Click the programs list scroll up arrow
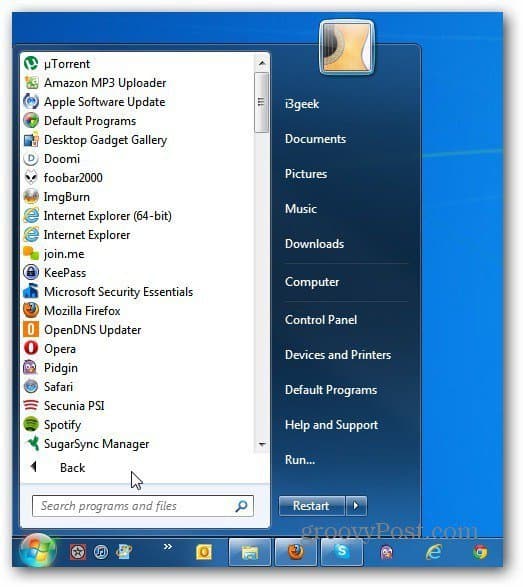Screen dimensions: 523x587 [x=262, y=63]
